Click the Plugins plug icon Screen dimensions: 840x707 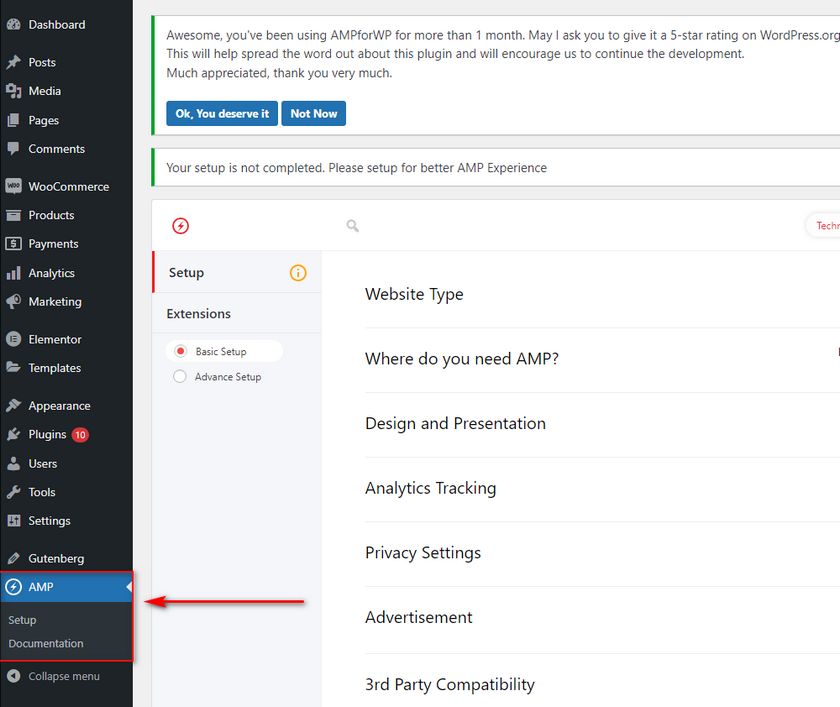point(13,434)
